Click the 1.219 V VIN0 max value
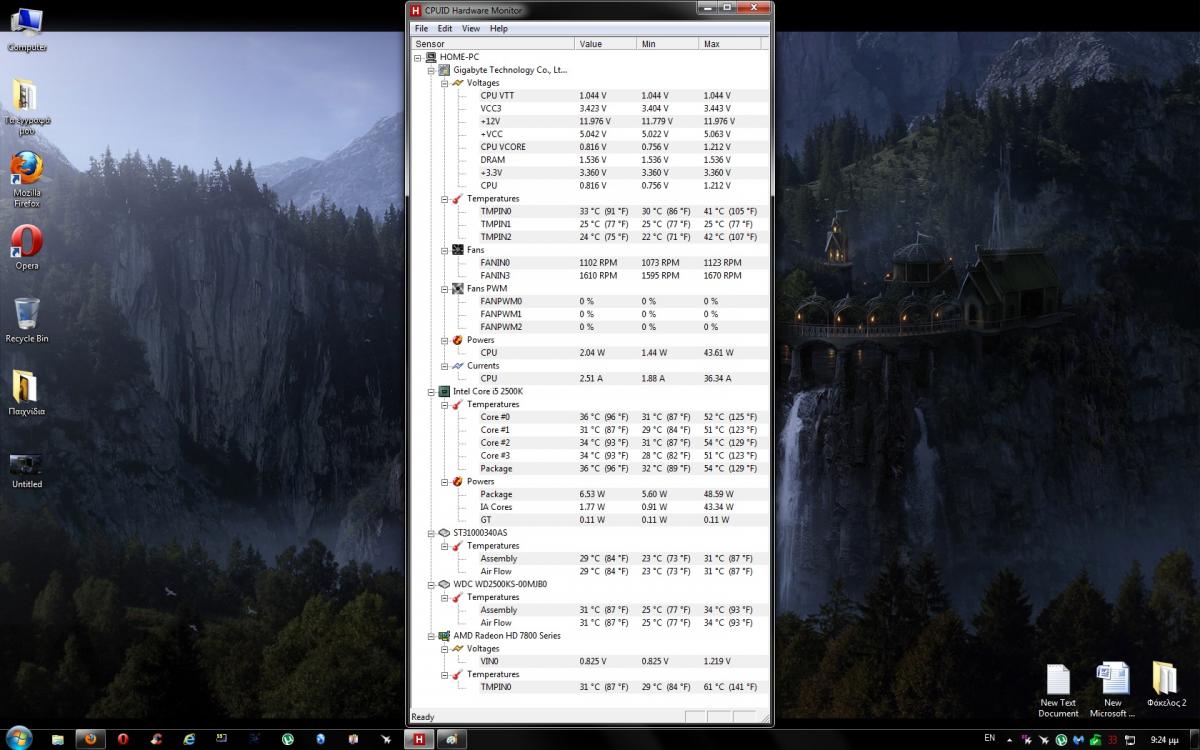This screenshot has width=1200, height=750. 717,662
